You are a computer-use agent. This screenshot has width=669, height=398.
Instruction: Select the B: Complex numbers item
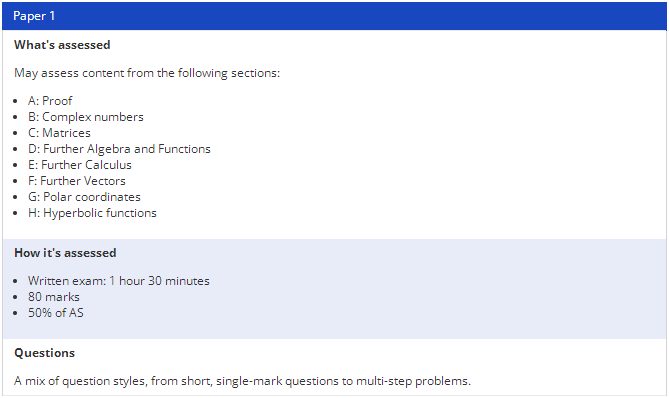click(x=86, y=117)
